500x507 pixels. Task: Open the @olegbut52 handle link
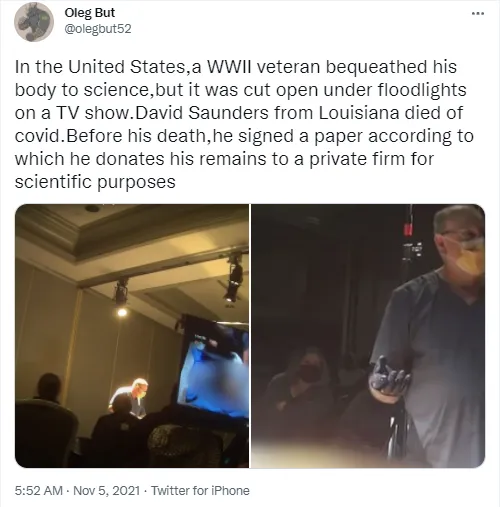point(98,29)
